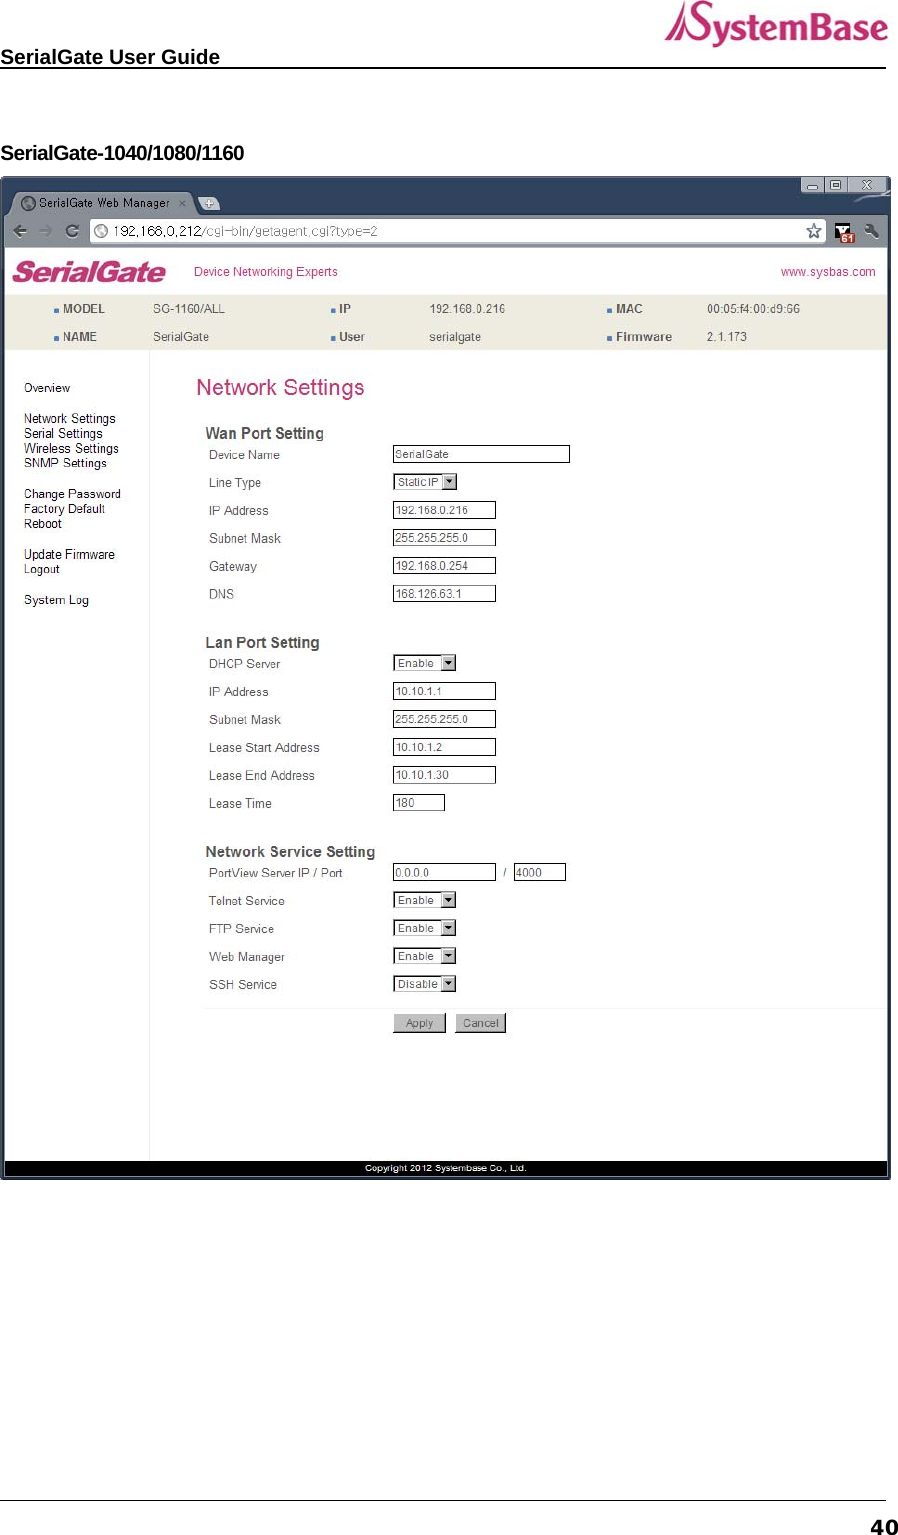Click the DNS input field
The width and height of the screenshot is (898, 1535).
tap(444, 594)
